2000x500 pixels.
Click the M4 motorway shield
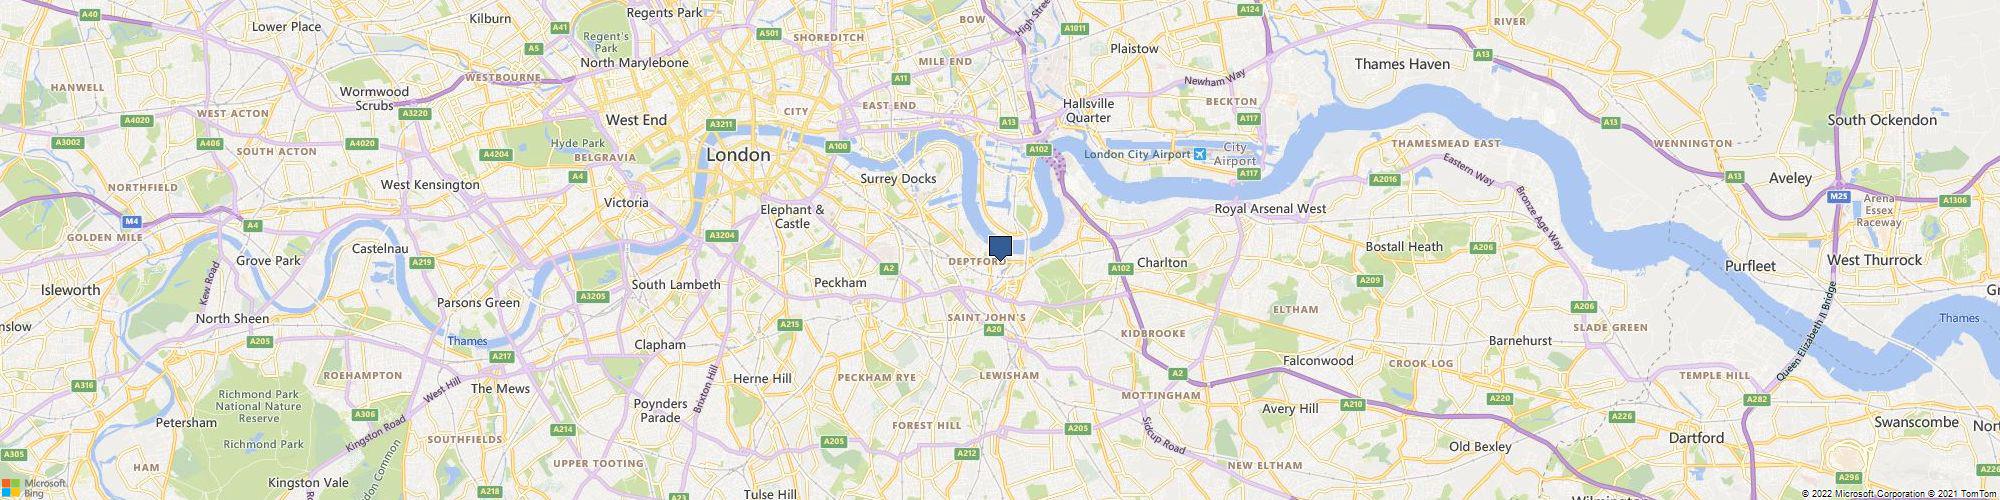point(132,220)
